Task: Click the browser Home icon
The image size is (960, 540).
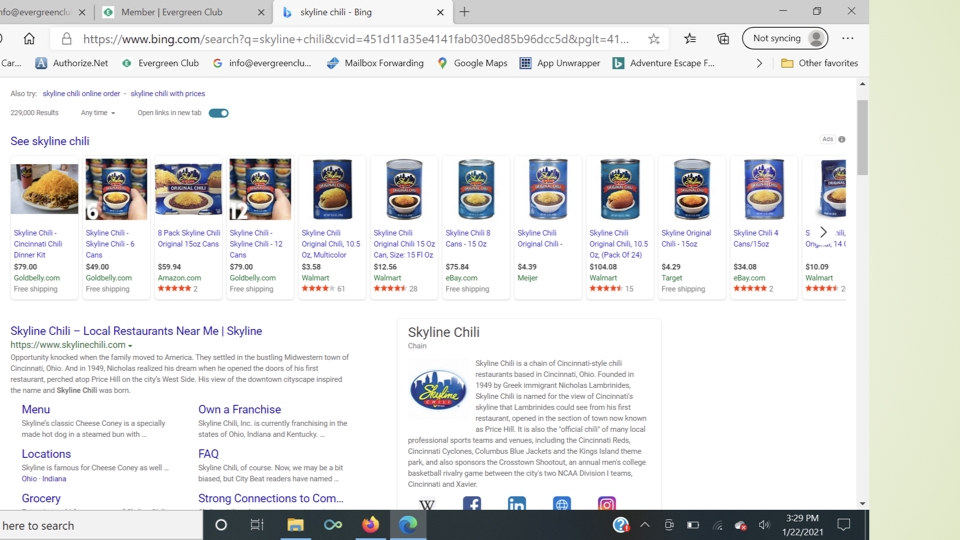Action: click(29, 39)
